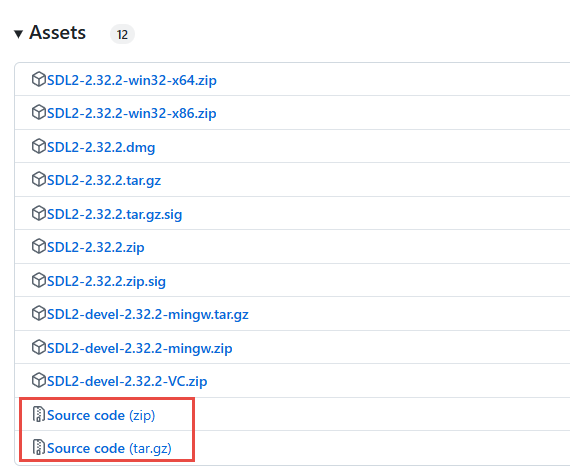This screenshot has height=469, width=570.
Task: Click package icon beside SDL2-2.32.2.tar.gz
Action: (39, 179)
